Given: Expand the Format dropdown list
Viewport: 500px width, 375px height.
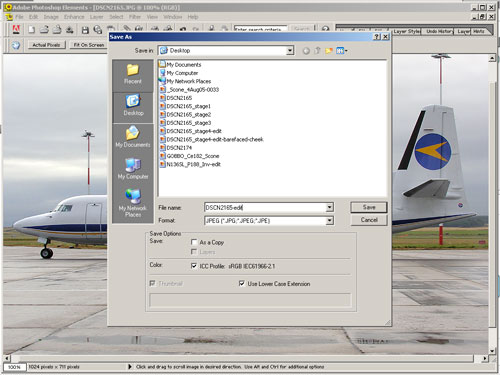Looking at the screenshot, I should coord(329,220).
